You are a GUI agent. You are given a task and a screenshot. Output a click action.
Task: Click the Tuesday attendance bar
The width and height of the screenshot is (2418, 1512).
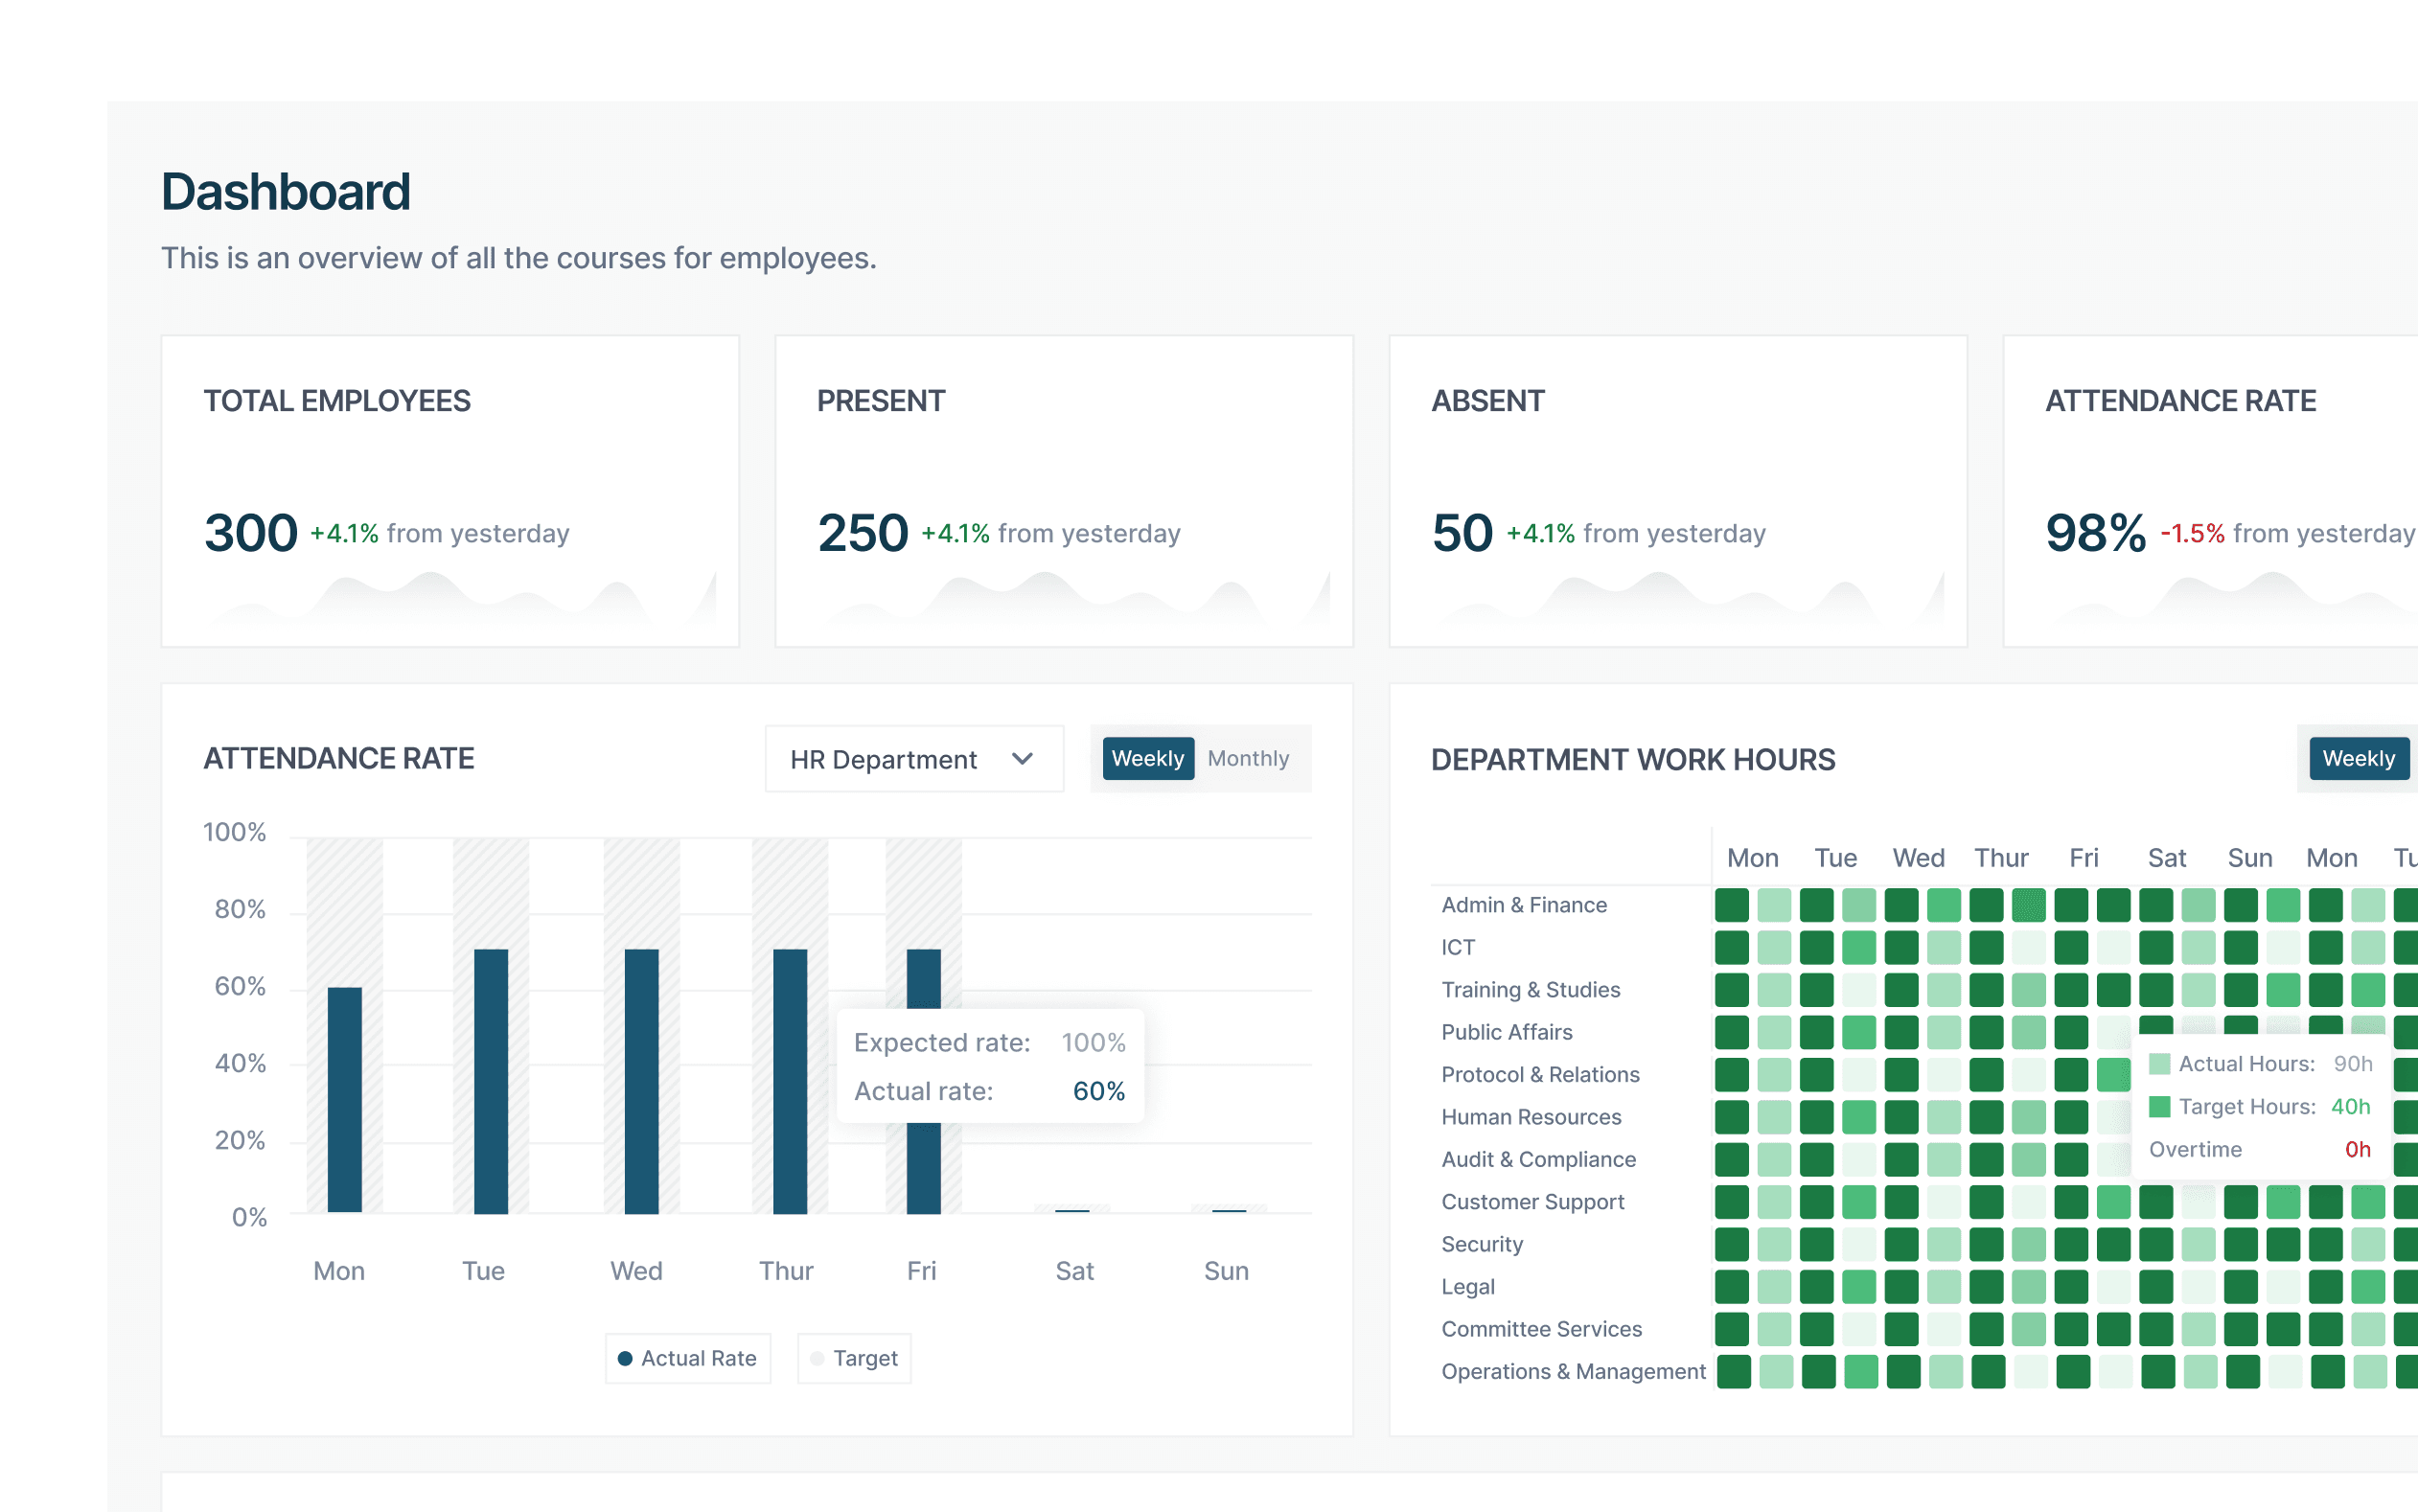491,1080
